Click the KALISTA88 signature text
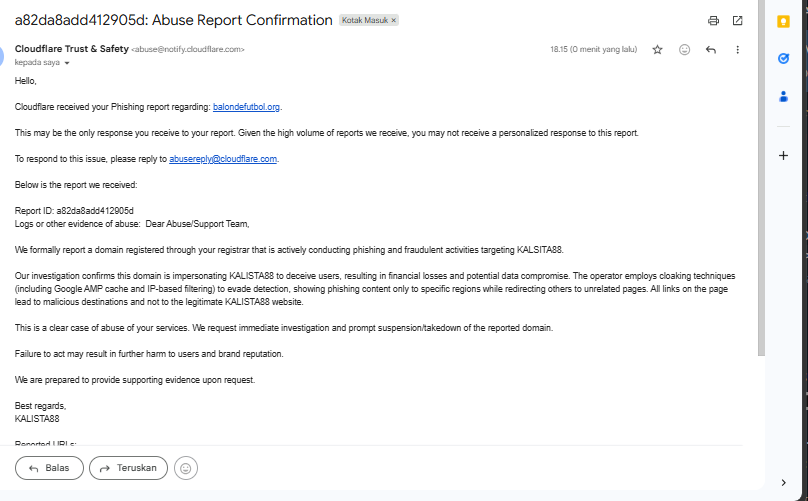This screenshot has height=501, width=808. point(37,419)
